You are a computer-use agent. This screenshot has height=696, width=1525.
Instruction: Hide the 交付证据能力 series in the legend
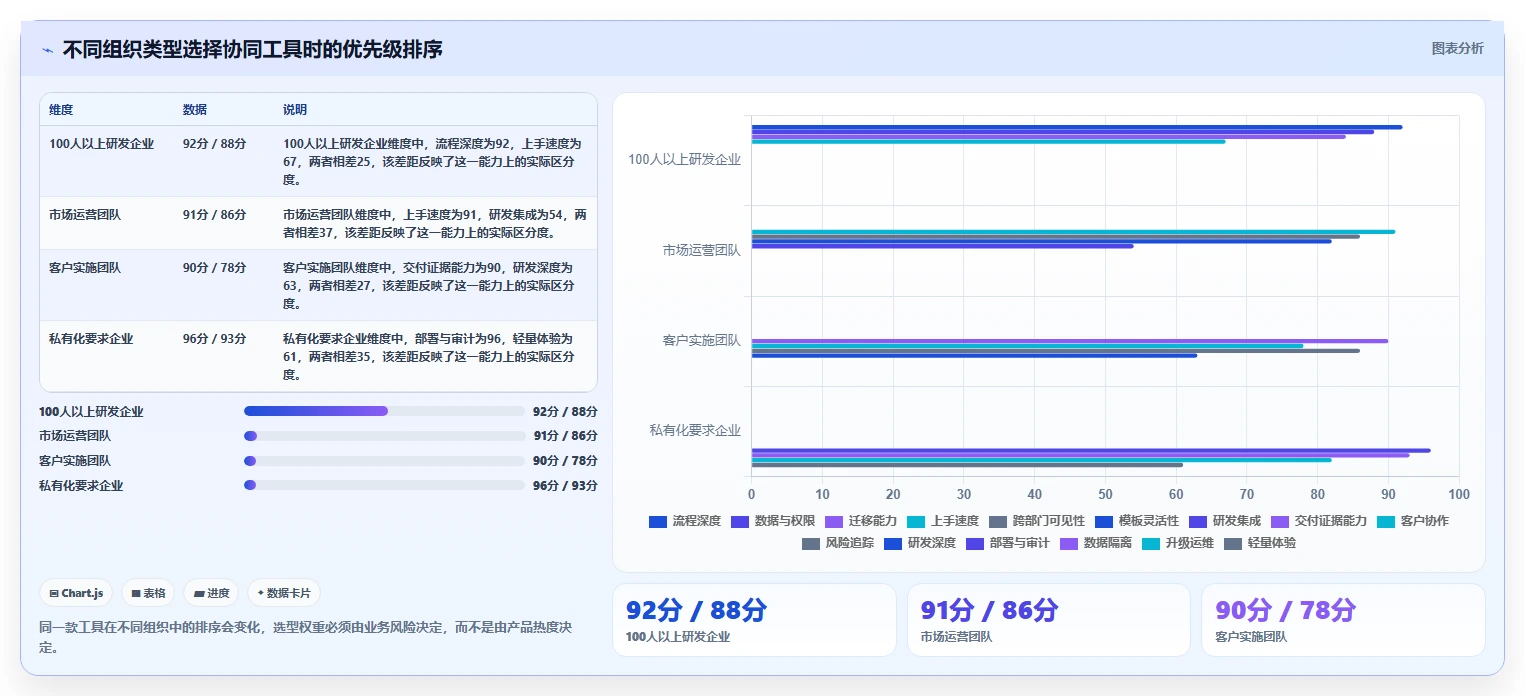pyautogui.click(x=1319, y=521)
